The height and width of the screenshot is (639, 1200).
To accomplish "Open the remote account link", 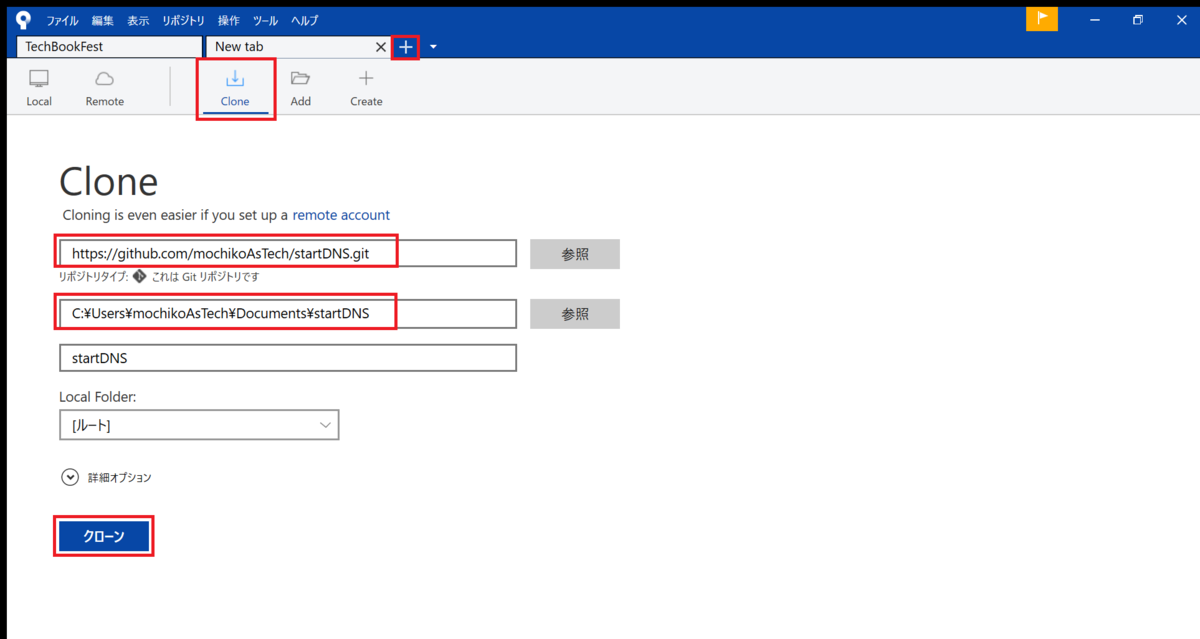I will click(x=341, y=215).
